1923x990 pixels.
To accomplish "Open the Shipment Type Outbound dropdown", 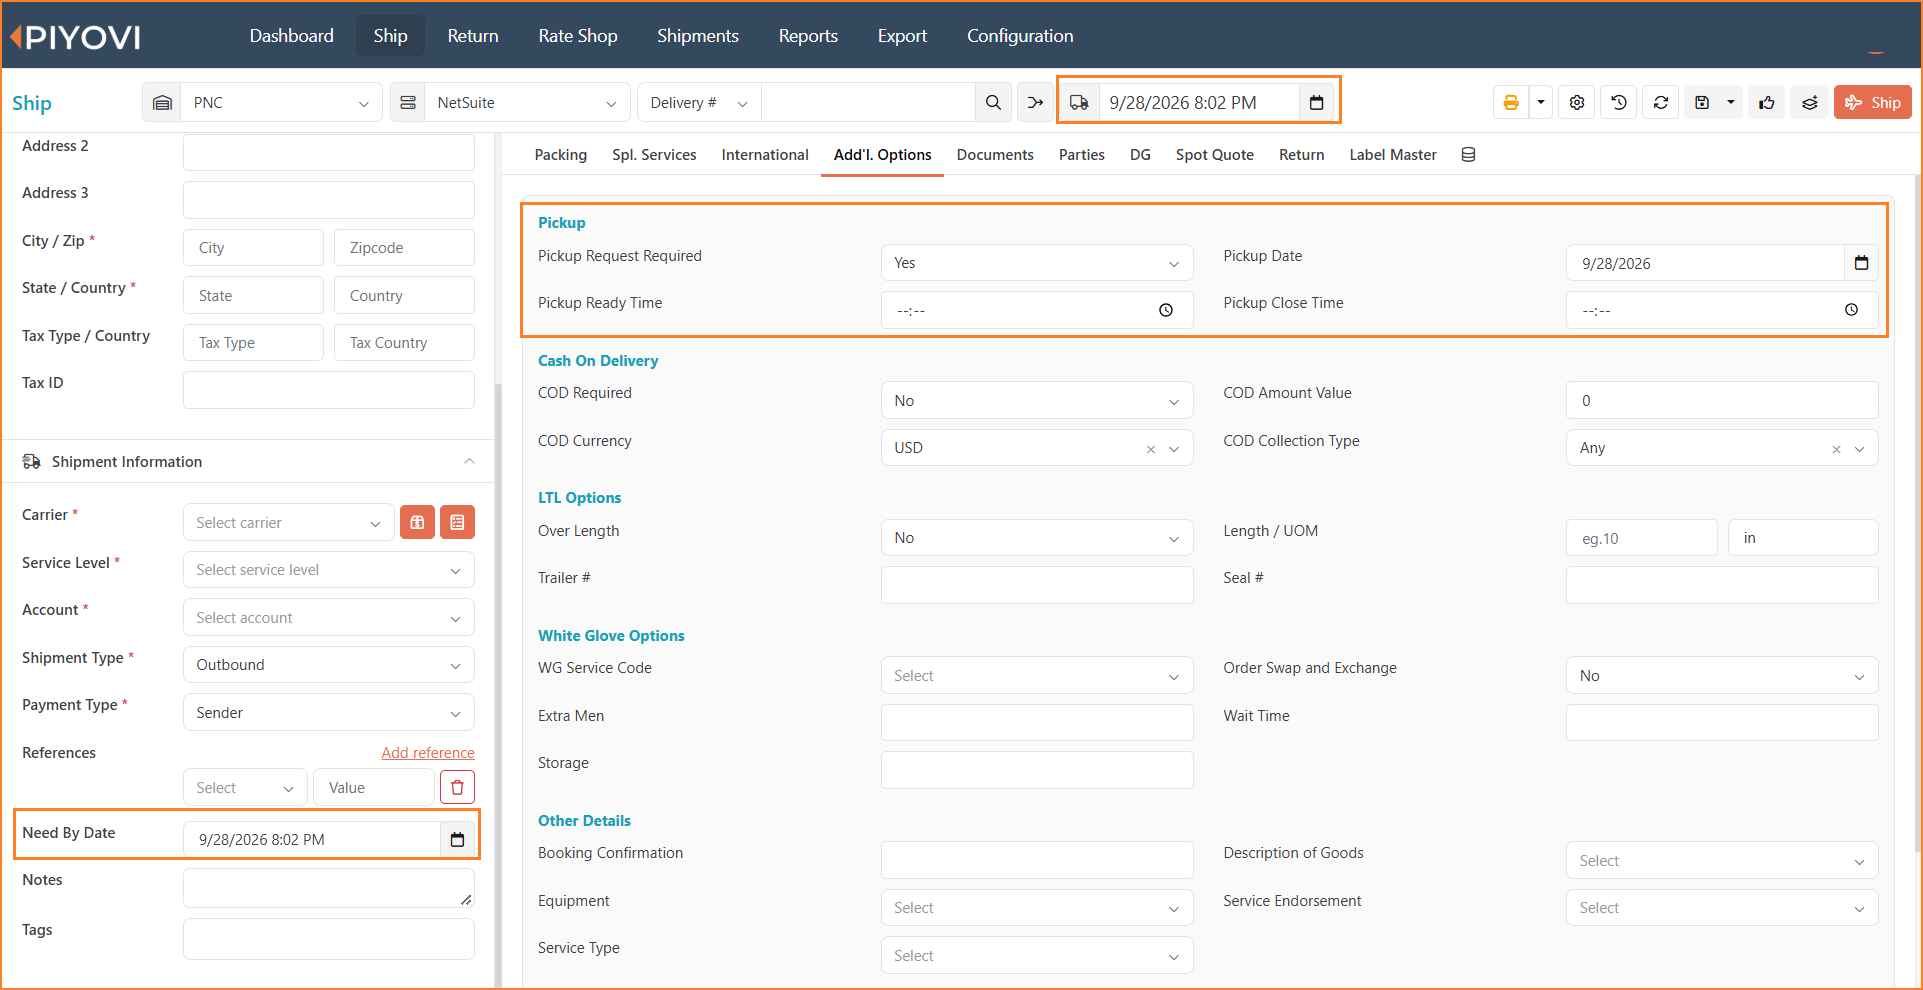I will [328, 665].
